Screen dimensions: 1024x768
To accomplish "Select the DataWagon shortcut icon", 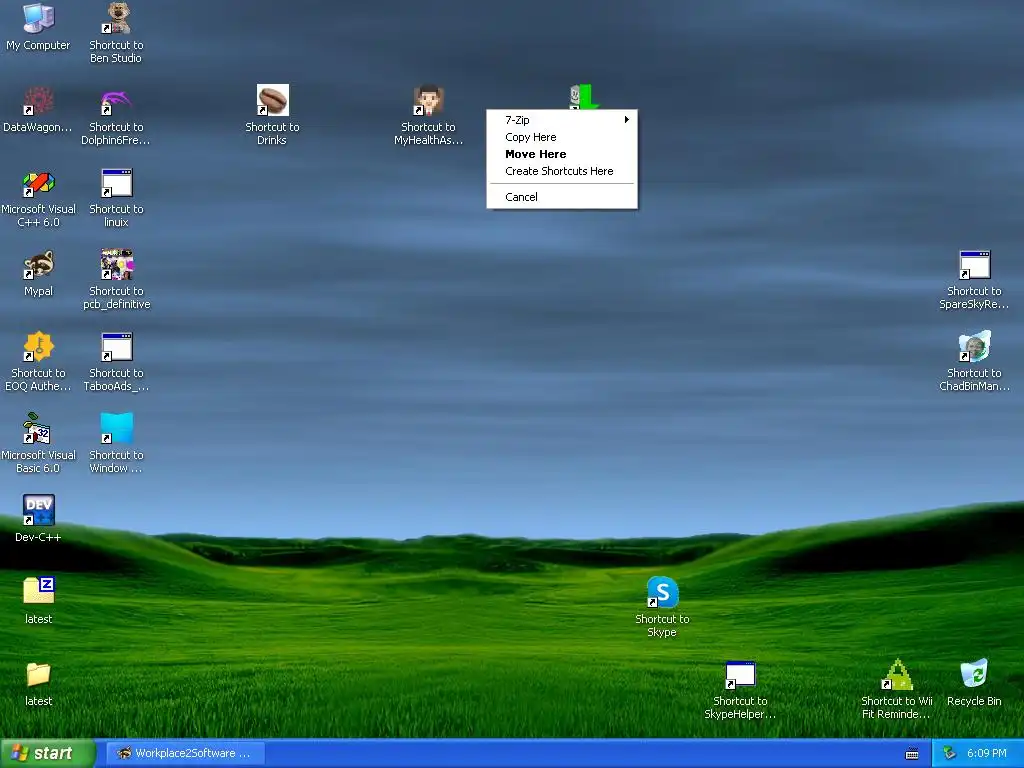I will 38,101.
